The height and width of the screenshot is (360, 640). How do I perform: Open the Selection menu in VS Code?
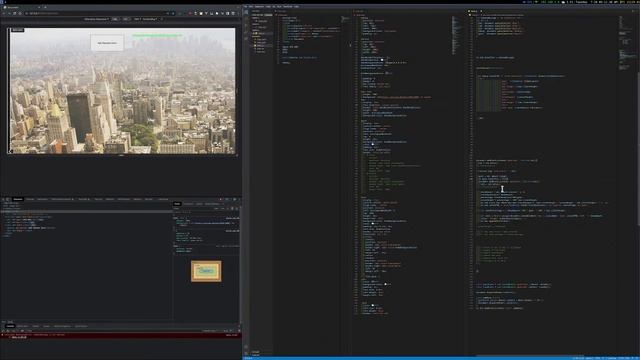tap(259, 7)
